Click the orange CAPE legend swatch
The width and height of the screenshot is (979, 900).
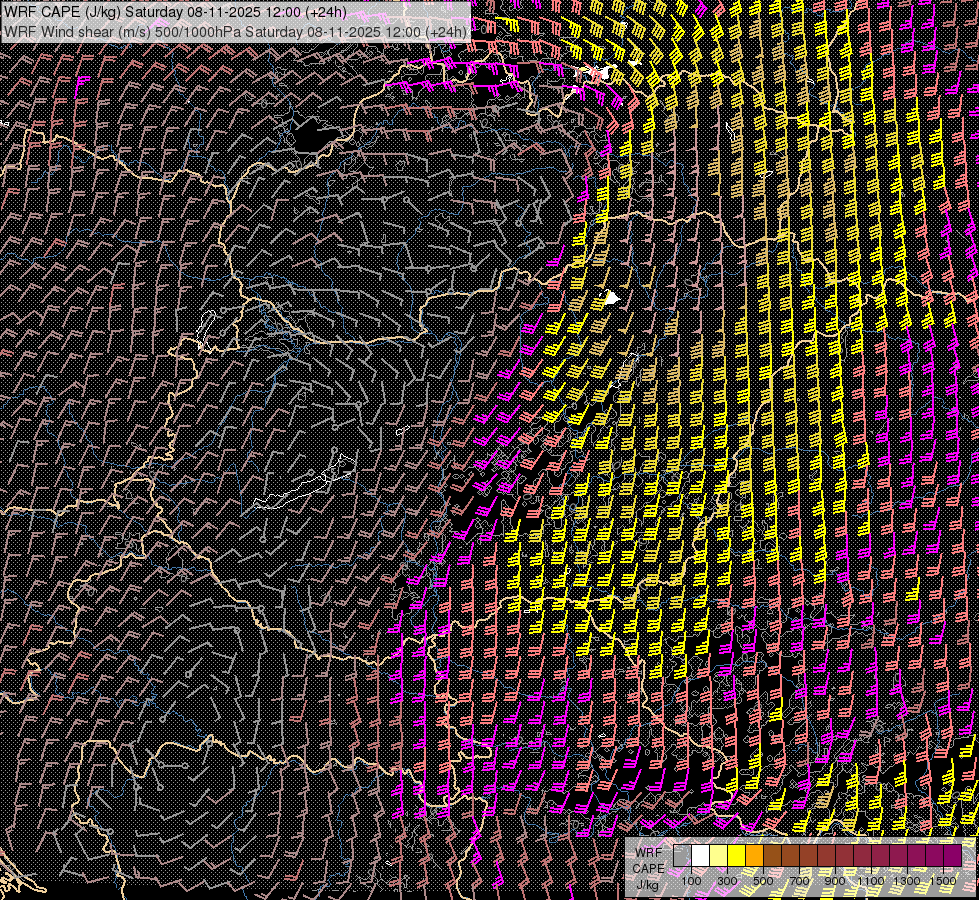click(x=754, y=856)
